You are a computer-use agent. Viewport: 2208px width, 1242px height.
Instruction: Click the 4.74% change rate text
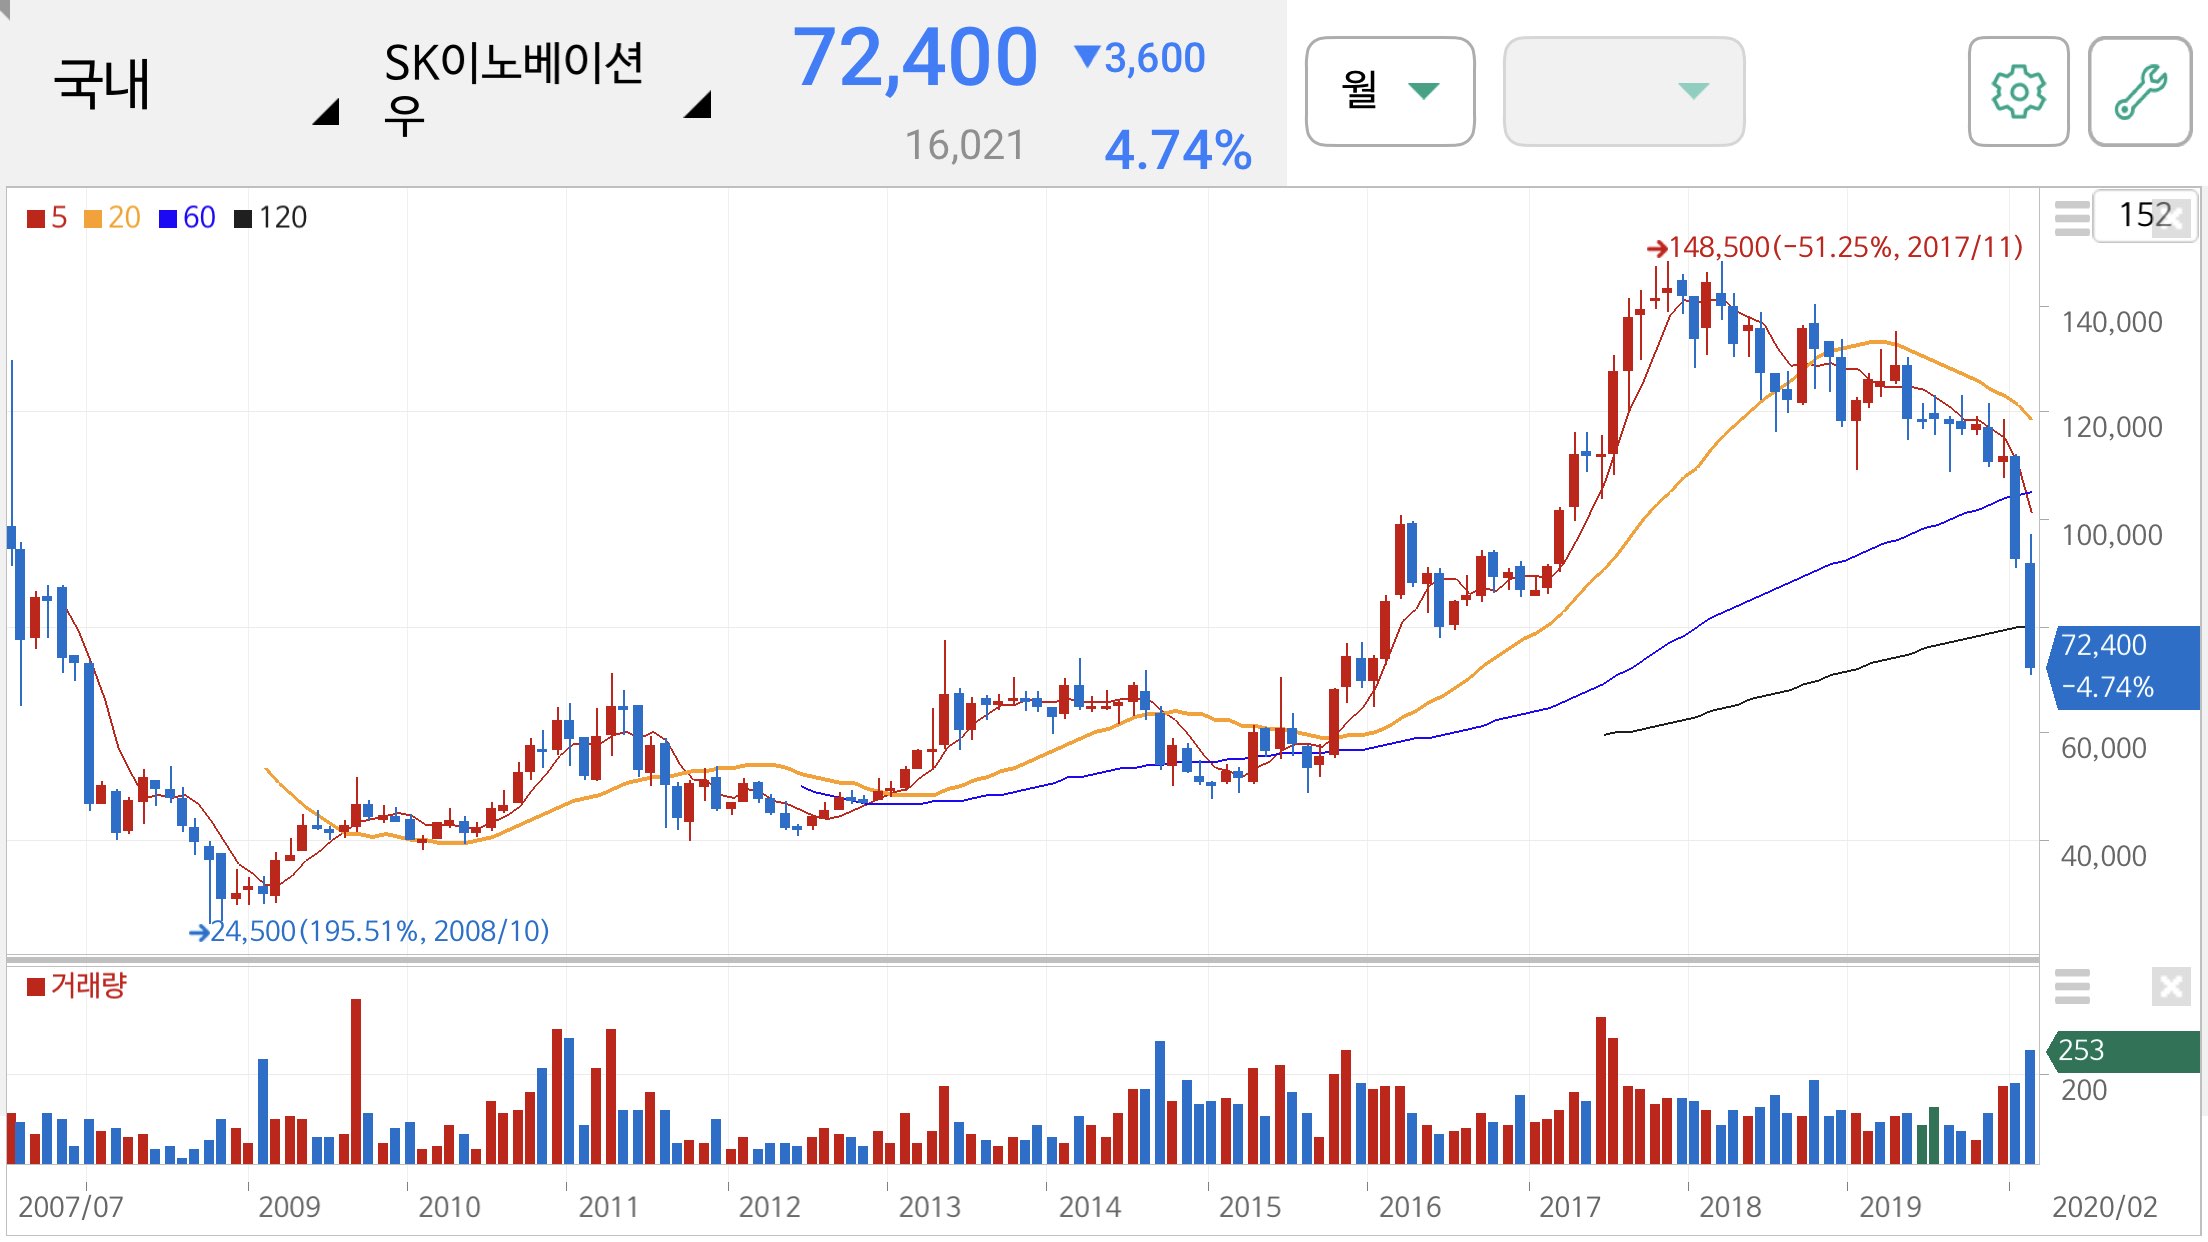click(1178, 150)
